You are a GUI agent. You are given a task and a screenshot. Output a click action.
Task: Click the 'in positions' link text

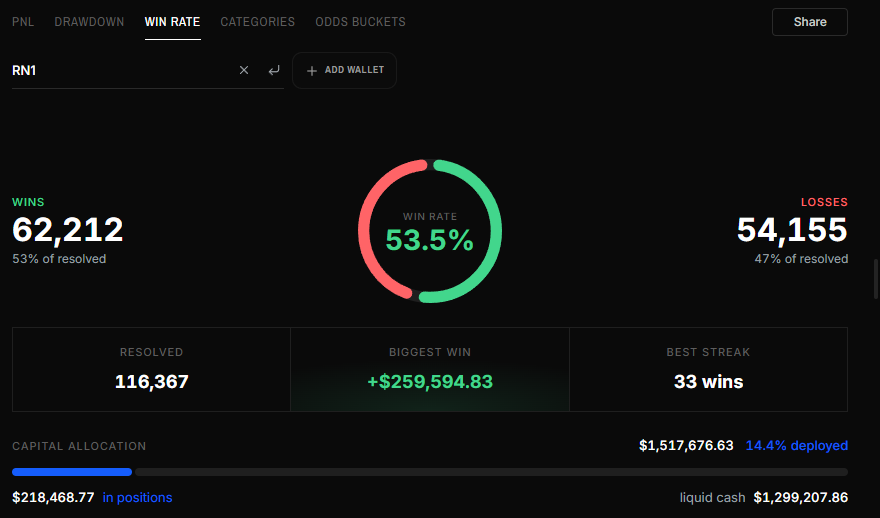(138, 498)
